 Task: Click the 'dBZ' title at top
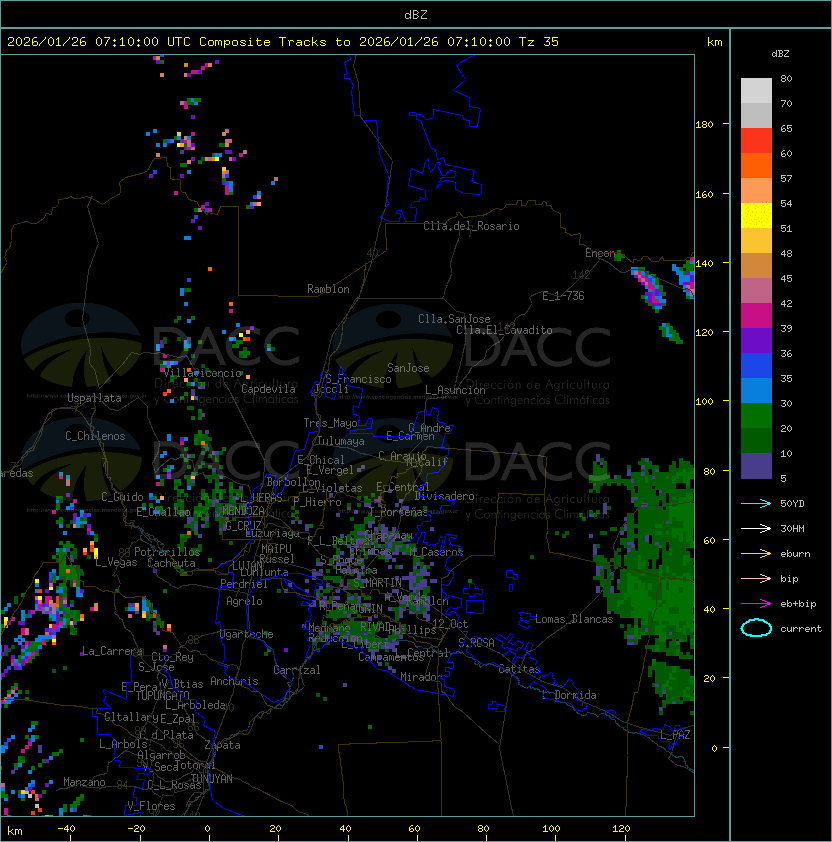pos(416,14)
